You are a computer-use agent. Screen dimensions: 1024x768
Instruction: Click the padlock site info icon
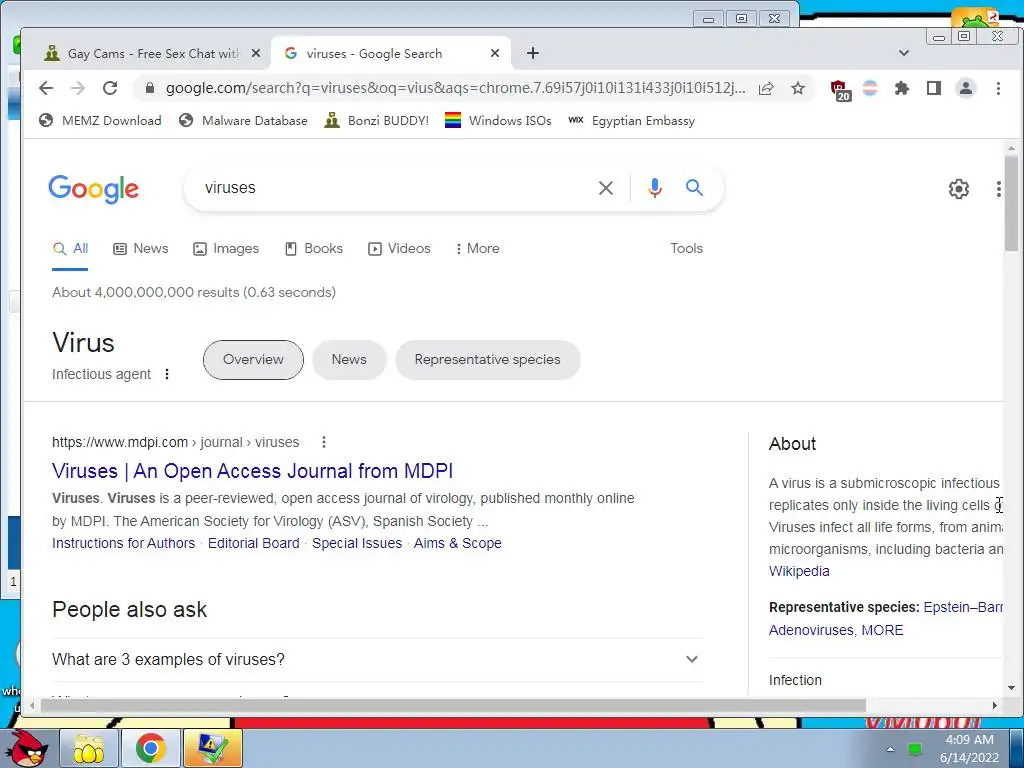[150, 88]
